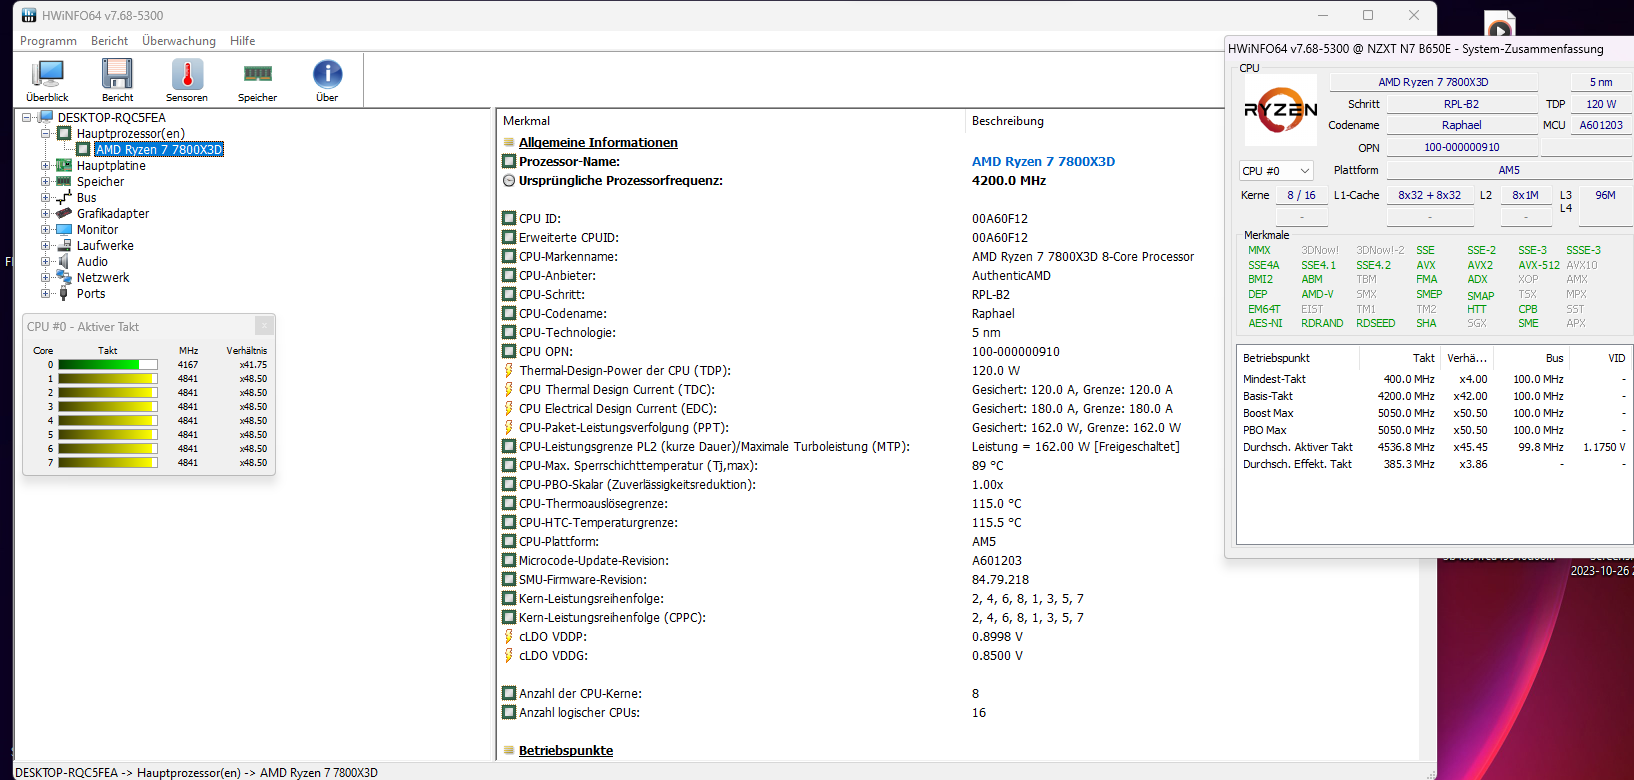Open the Überwachung menu
1634x780 pixels.
(179, 41)
